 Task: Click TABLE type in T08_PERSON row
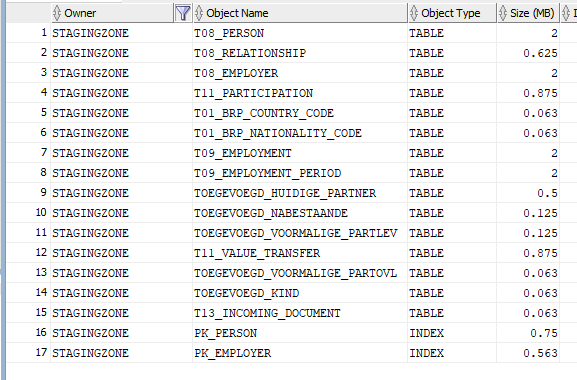pos(452,33)
